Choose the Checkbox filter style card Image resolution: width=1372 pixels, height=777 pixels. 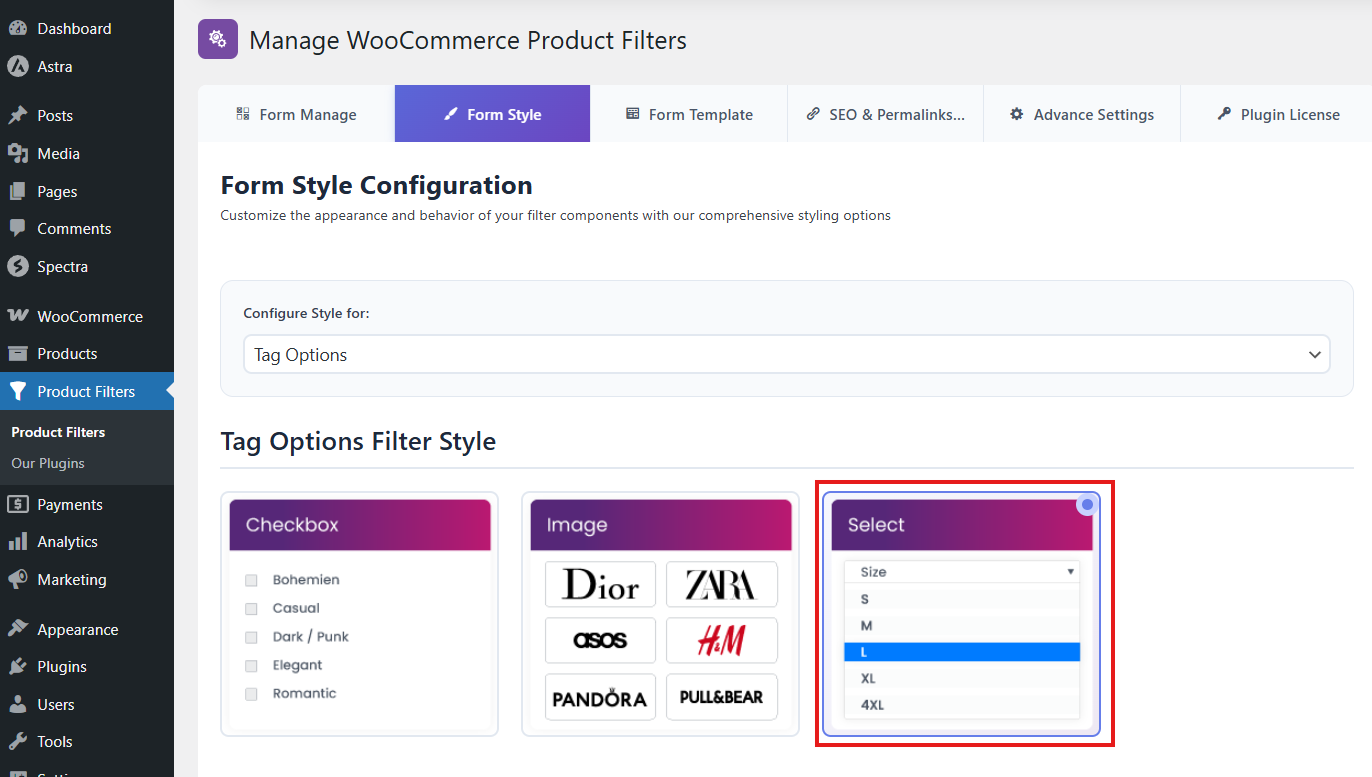(x=359, y=614)
